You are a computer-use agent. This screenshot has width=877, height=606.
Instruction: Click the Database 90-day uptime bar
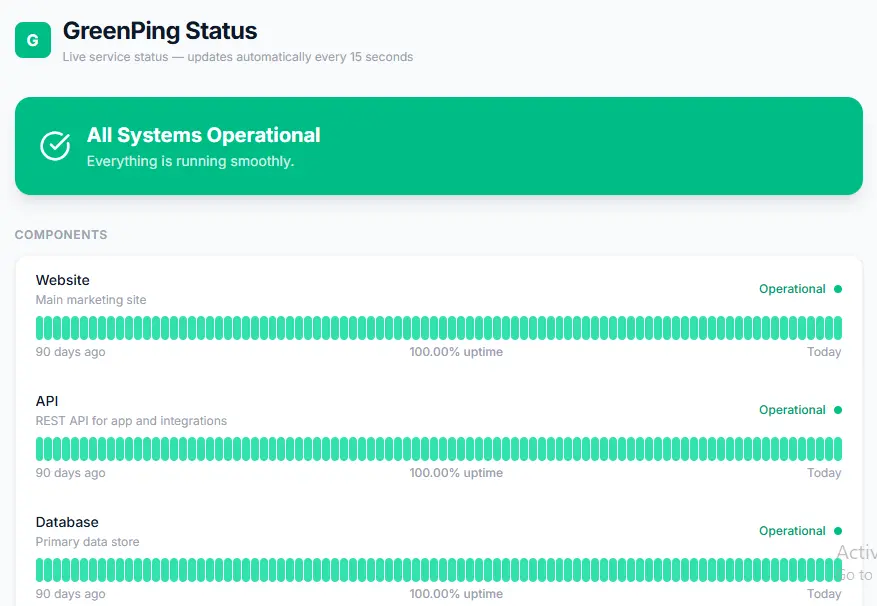pos(438,570)
